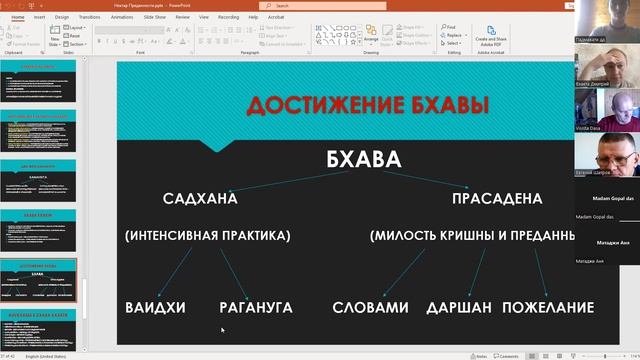Click the font name box
This screenshot has height=360, width=640.
click(x=121, y=30)
